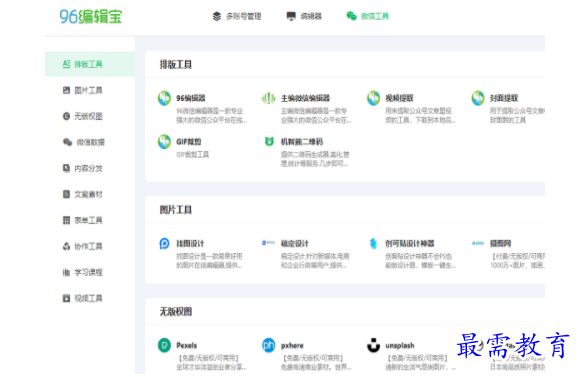This screenshot has width=578, height=377.
Task: Click the 视频提取 tool icon
Action: coord(373,98)
